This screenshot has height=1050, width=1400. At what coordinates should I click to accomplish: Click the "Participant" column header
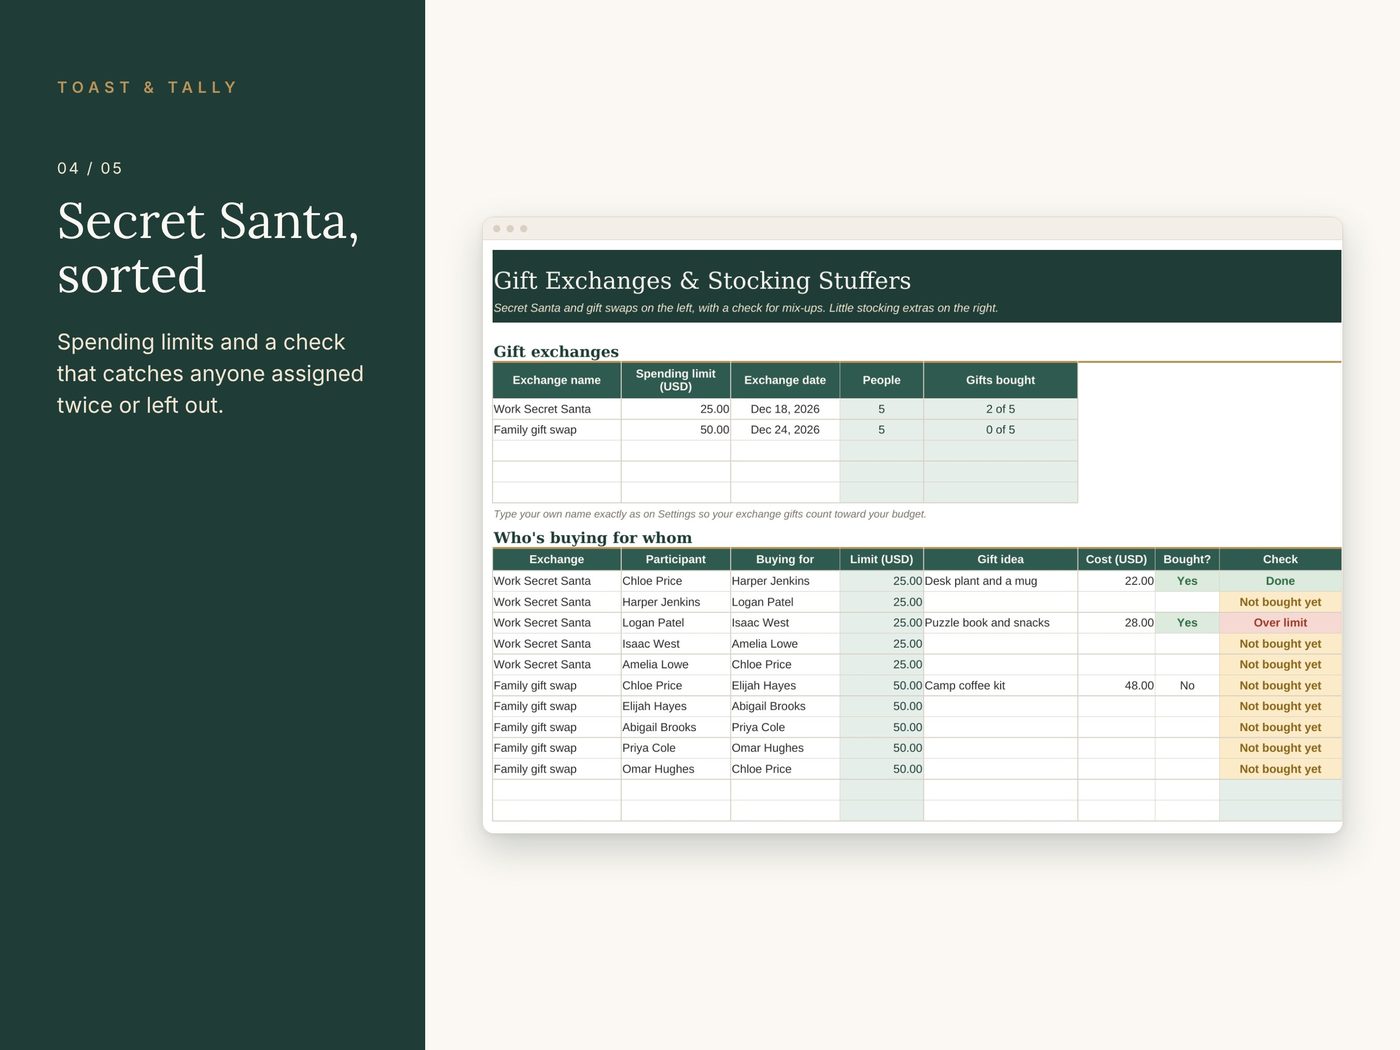pos(676,560)
